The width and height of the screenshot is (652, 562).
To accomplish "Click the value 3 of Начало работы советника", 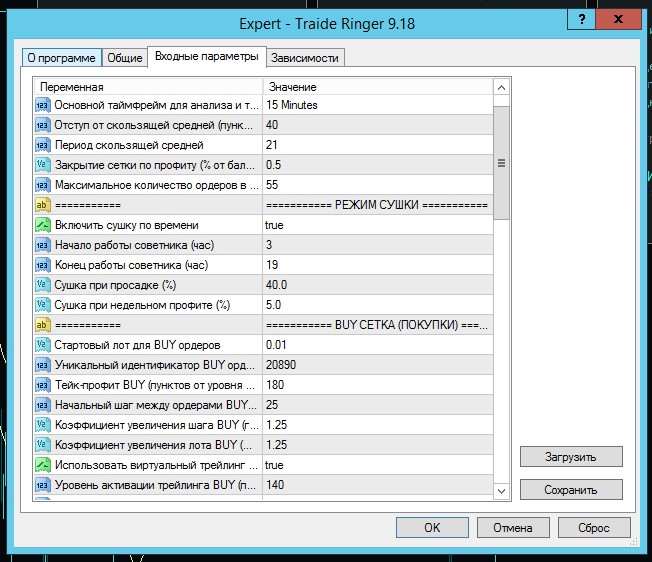I will point(269,245).
